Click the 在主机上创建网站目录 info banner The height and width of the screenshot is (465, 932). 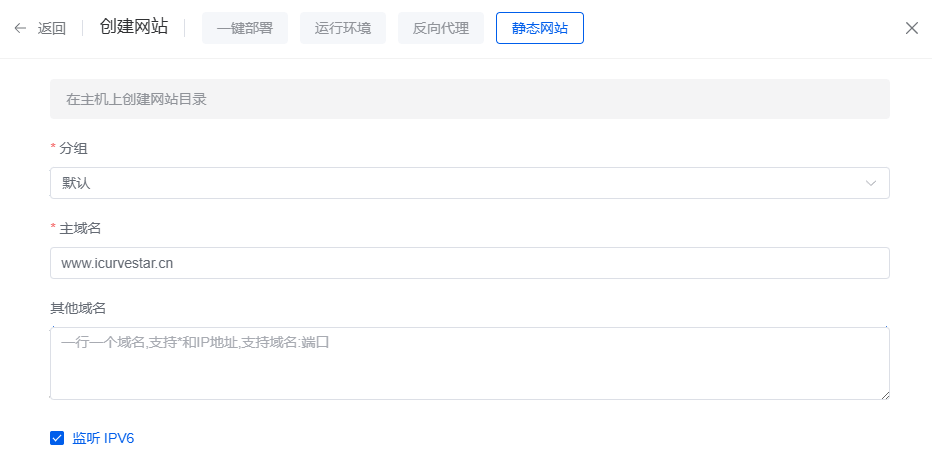click(469, 99)
